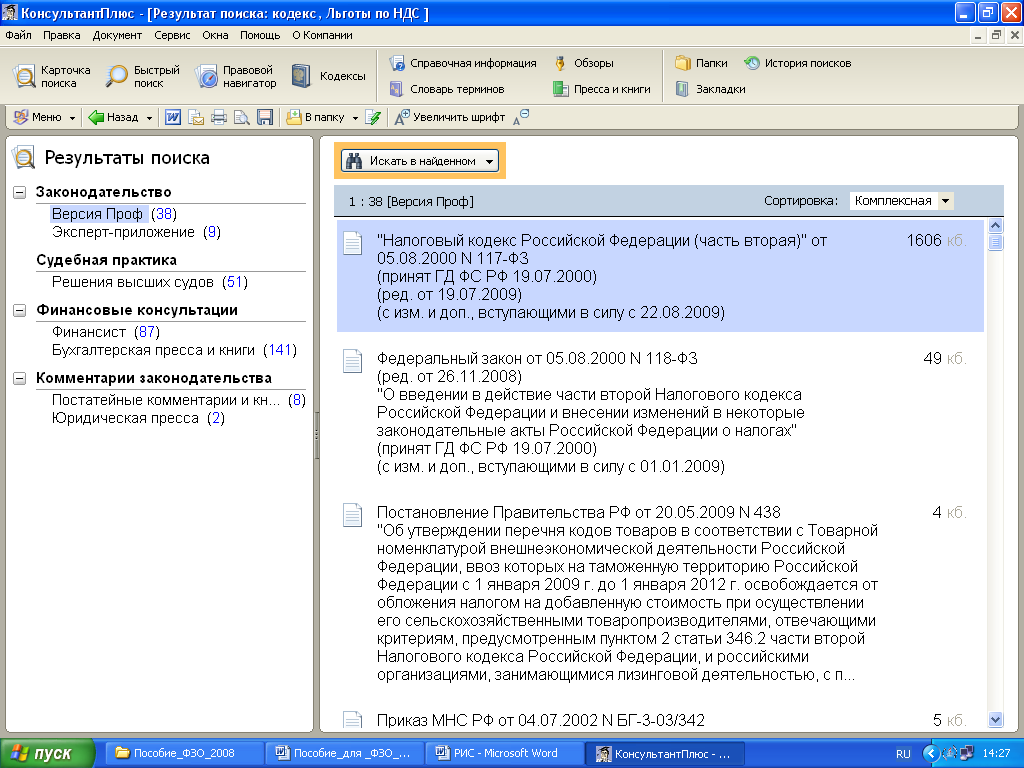Select Финансист (87) item

pos(106,332)
